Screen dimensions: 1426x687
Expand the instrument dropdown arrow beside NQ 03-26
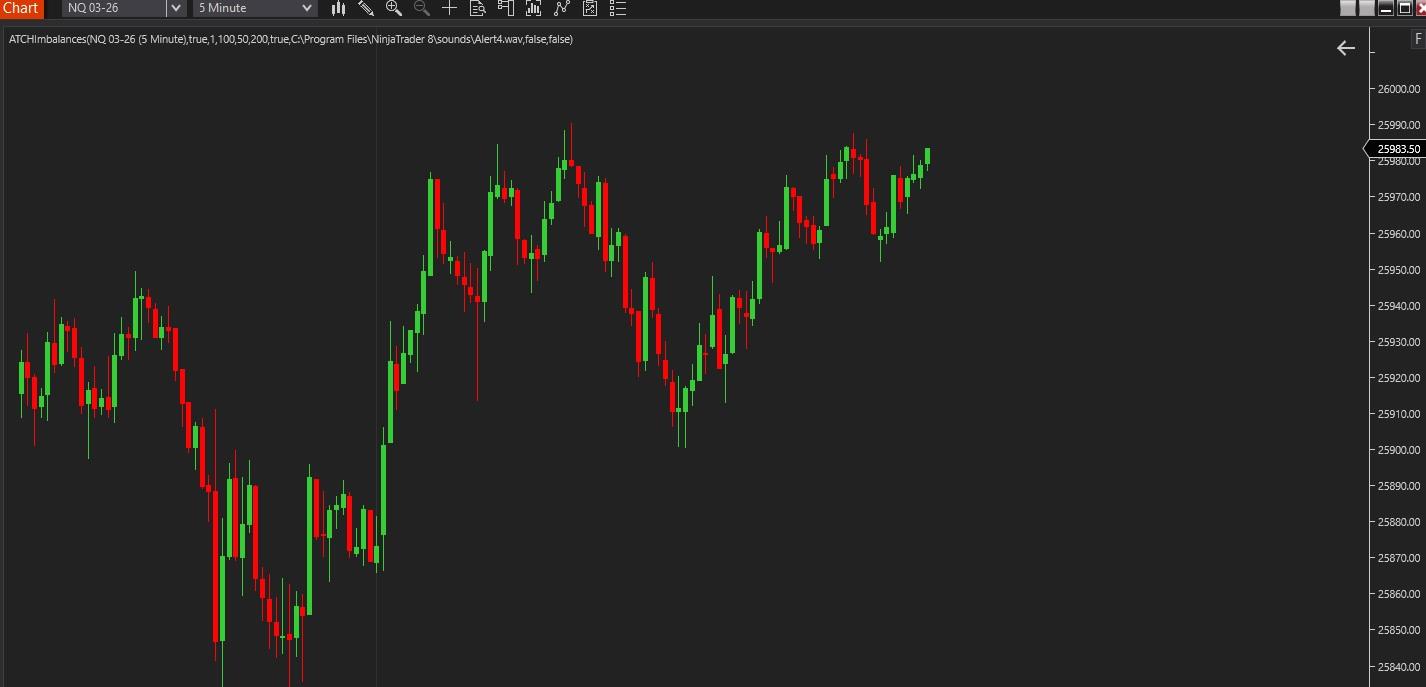pyautogui.click(x=176, y=8)
